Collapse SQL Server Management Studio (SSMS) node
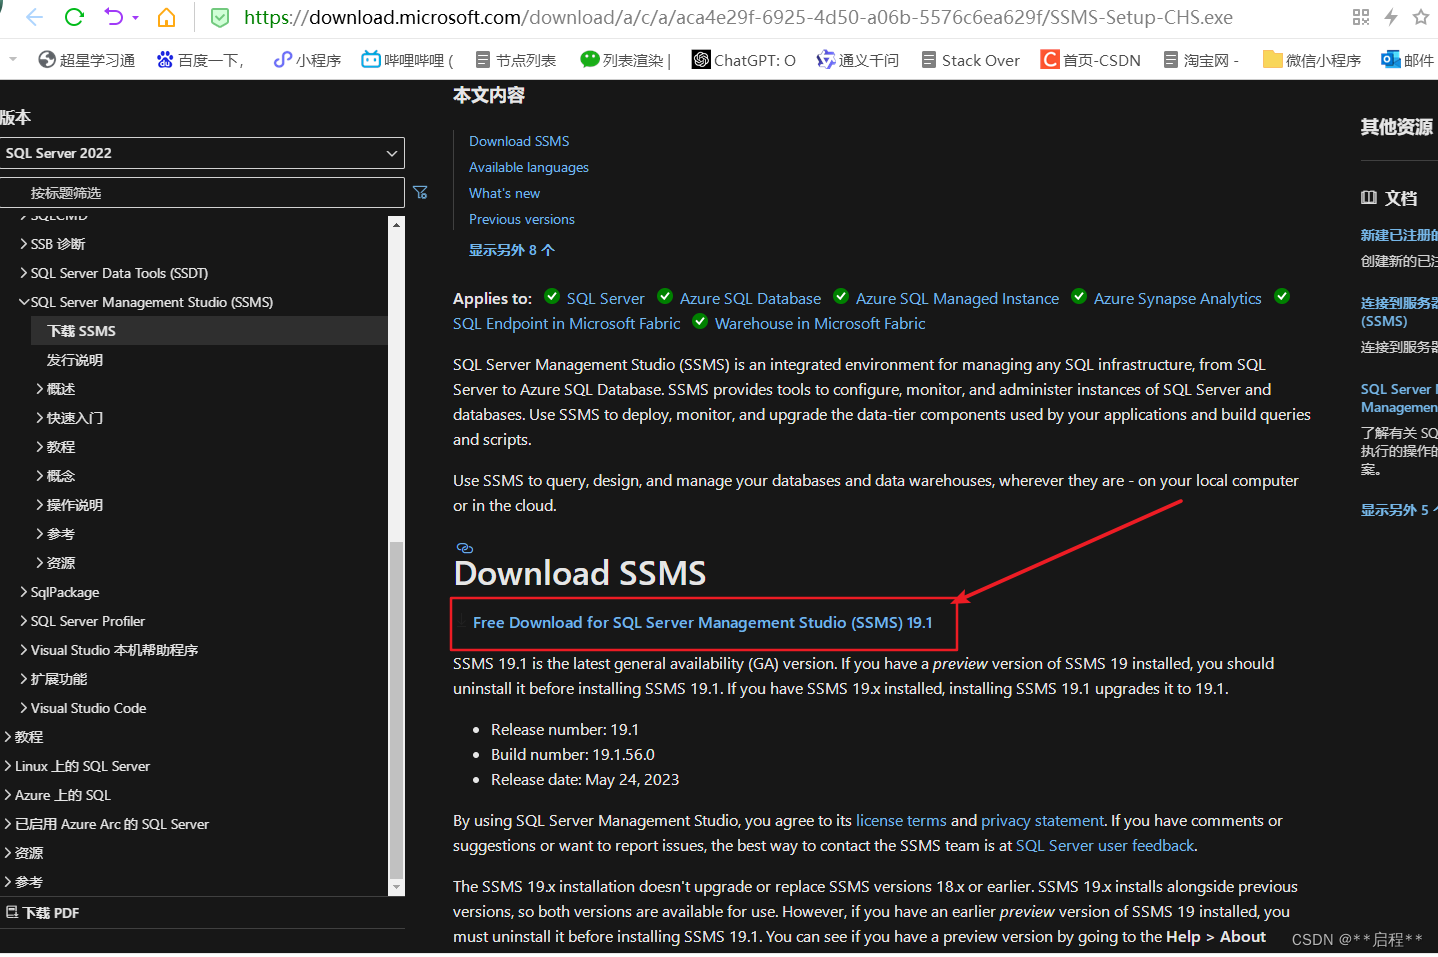The image size is (1438, 957). pos(24,302)
